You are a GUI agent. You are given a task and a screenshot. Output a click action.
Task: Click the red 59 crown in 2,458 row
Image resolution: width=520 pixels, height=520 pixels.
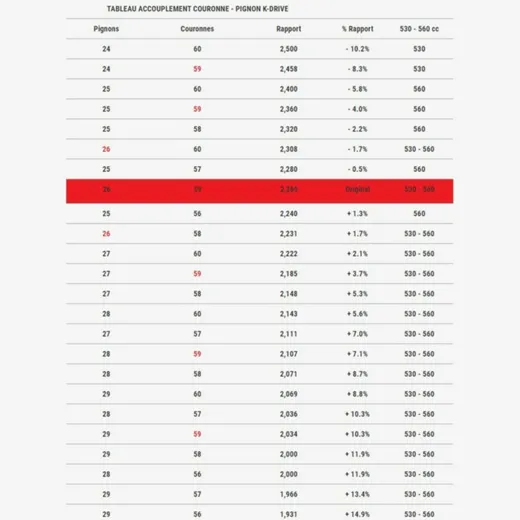pyautogui.click(x=197, y=69)
